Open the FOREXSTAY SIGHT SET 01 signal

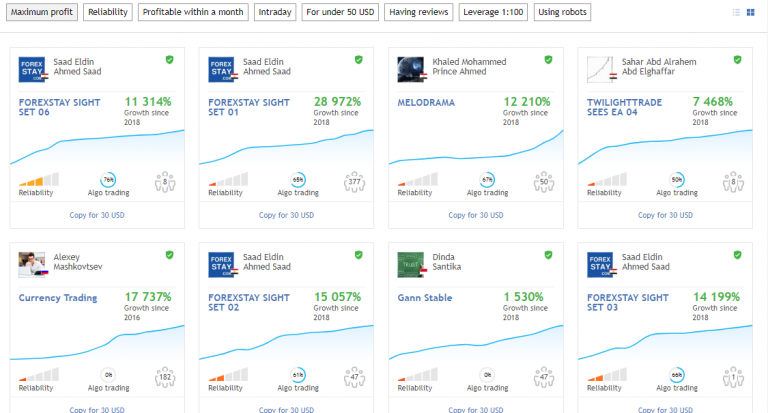click(249, 107)
